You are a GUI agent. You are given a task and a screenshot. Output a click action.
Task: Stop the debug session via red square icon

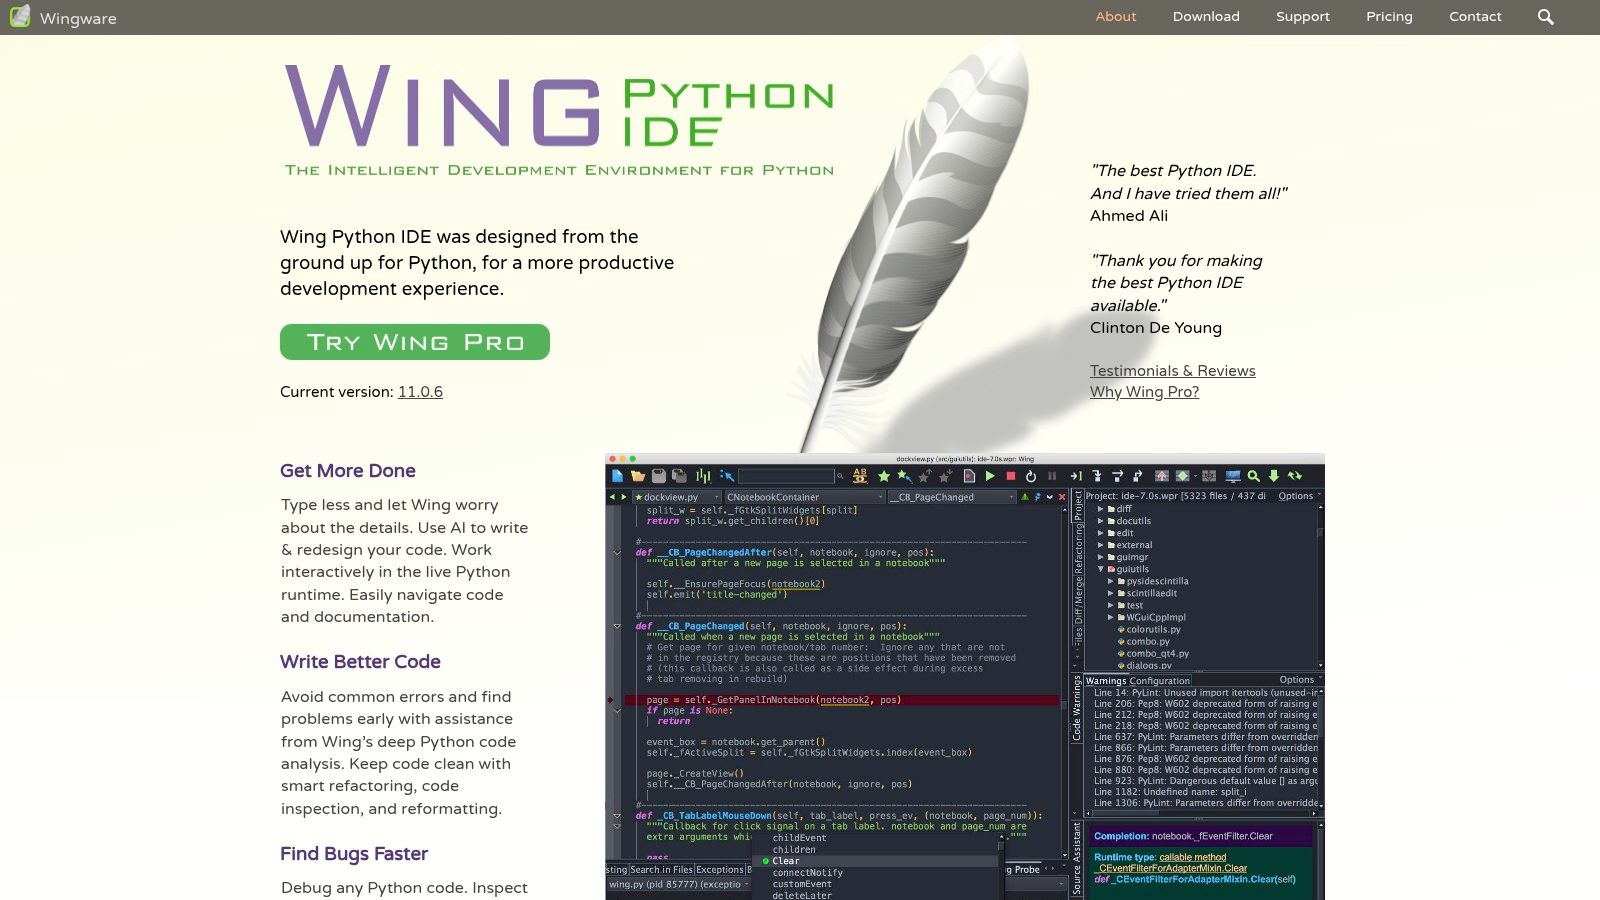click(1011, 476)
